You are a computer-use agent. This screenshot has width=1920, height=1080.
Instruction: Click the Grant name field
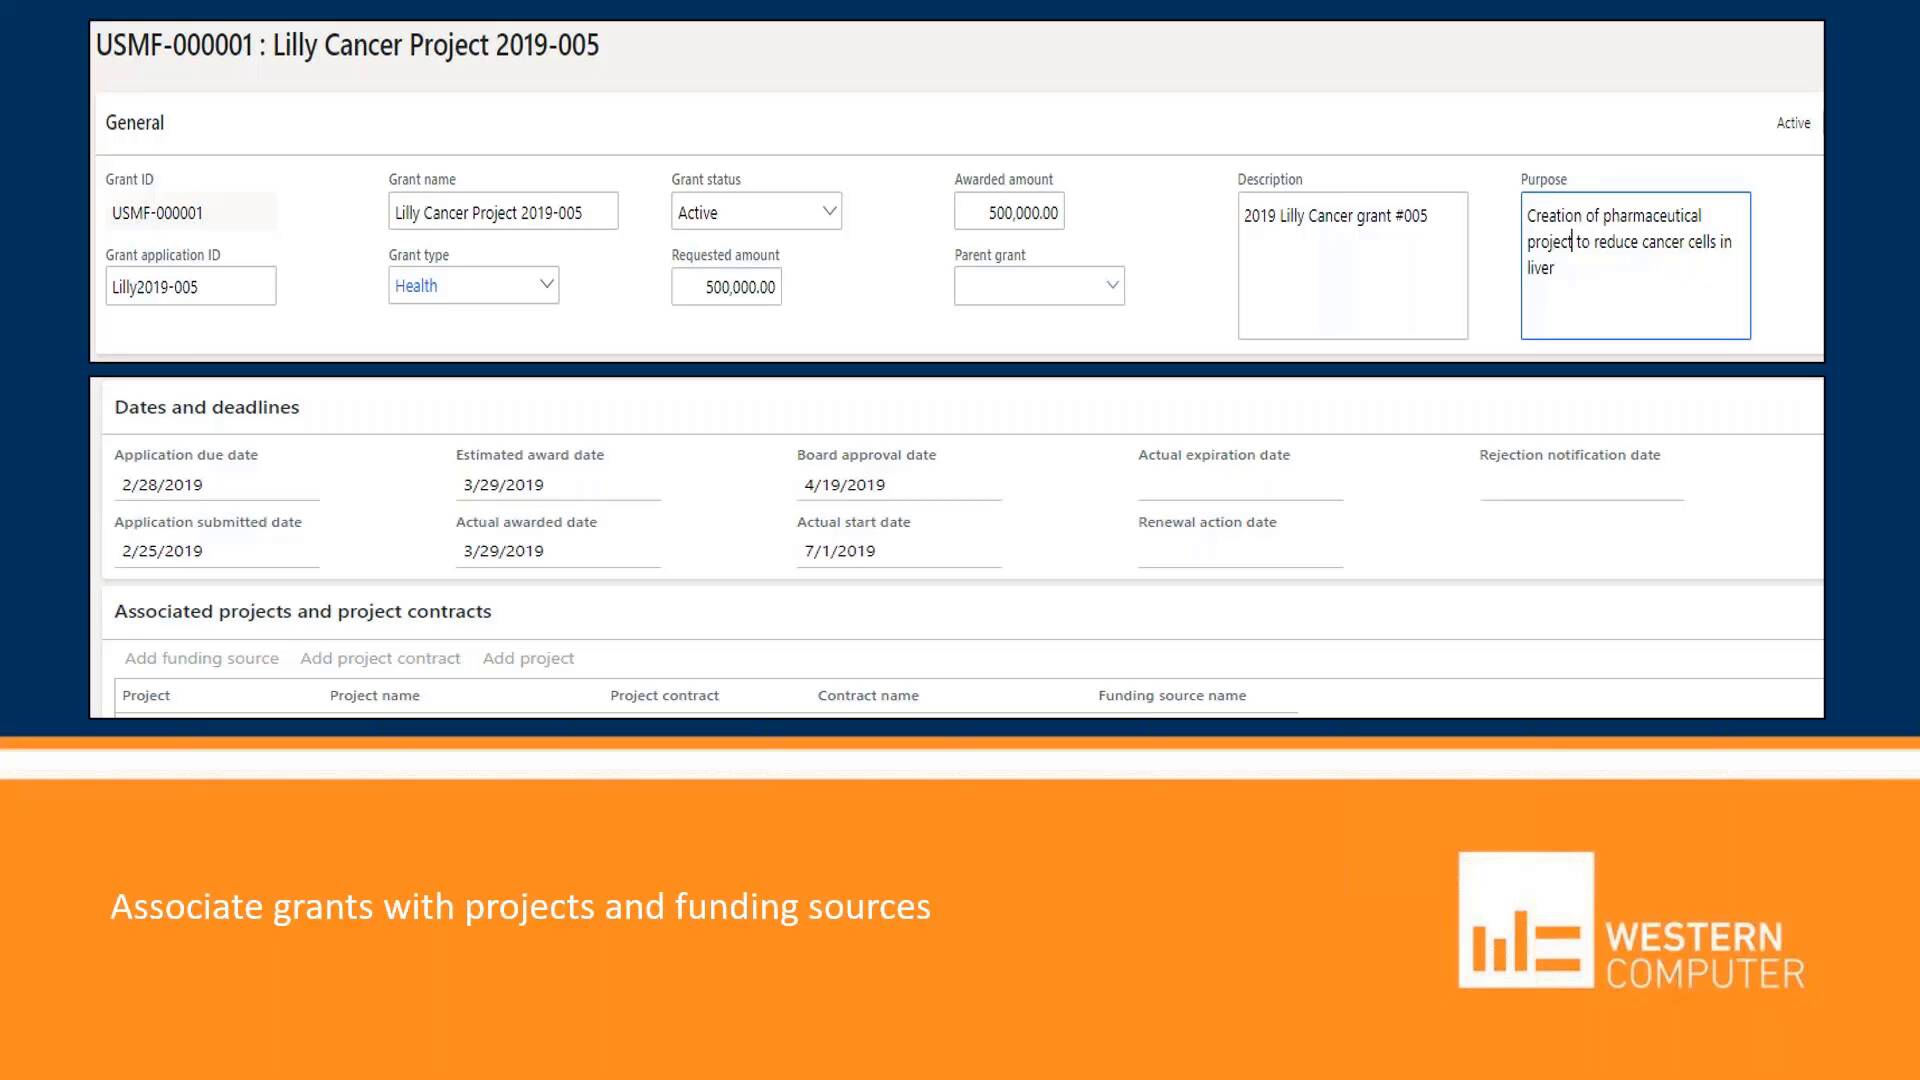click(502, 212)
